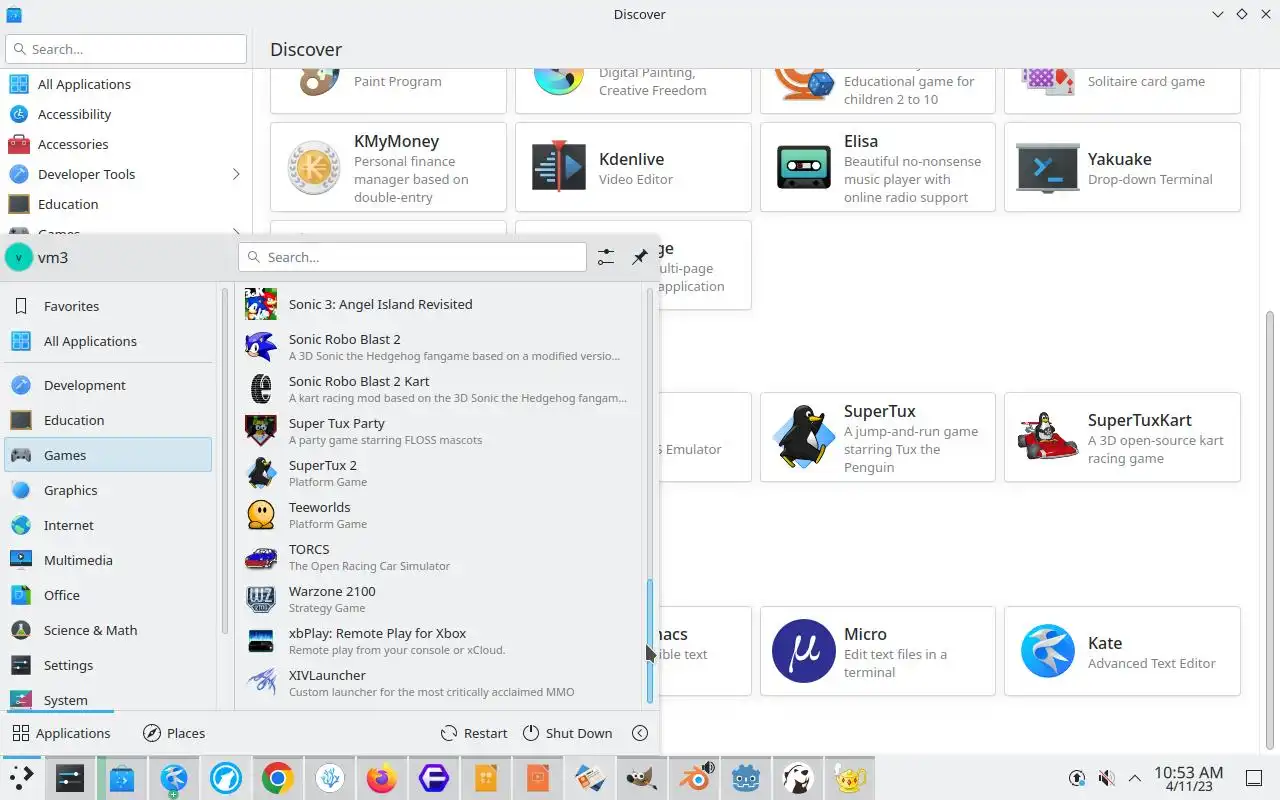Select Internet category in launcher

pyautogui.click(x=108, y=525)
